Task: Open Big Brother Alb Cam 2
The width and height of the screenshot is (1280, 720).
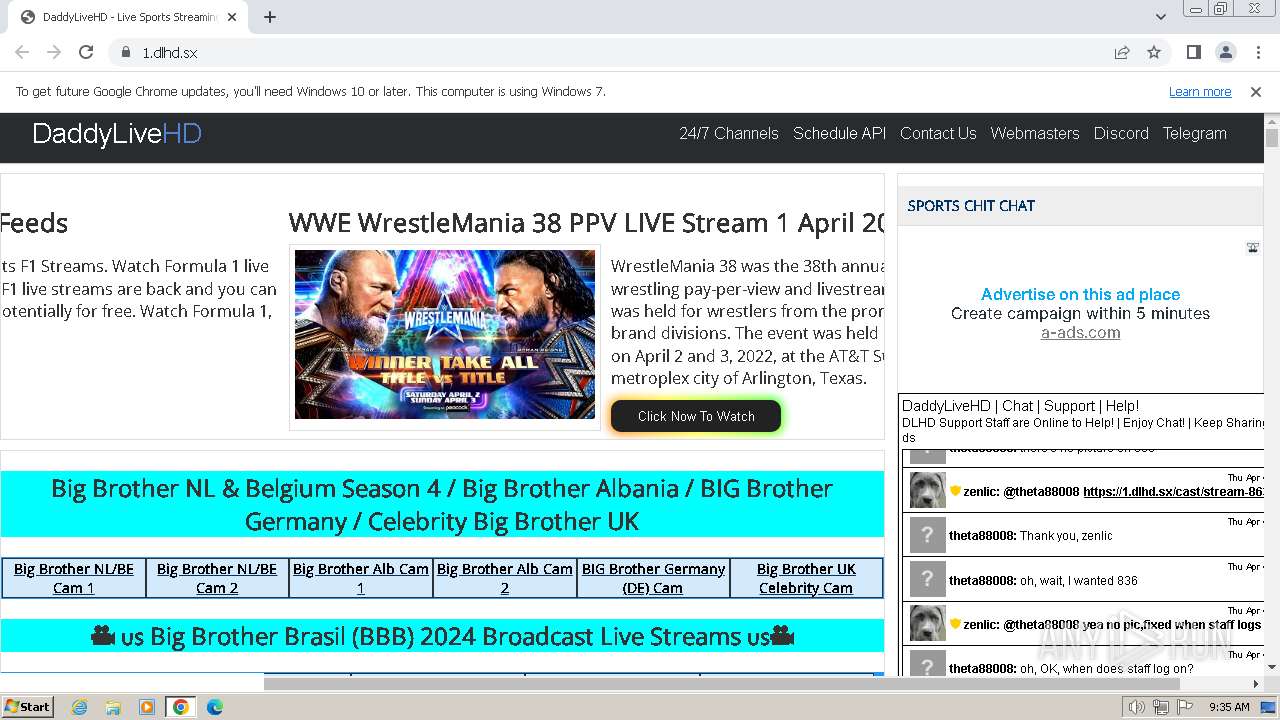Action: (x=505, y=578)
